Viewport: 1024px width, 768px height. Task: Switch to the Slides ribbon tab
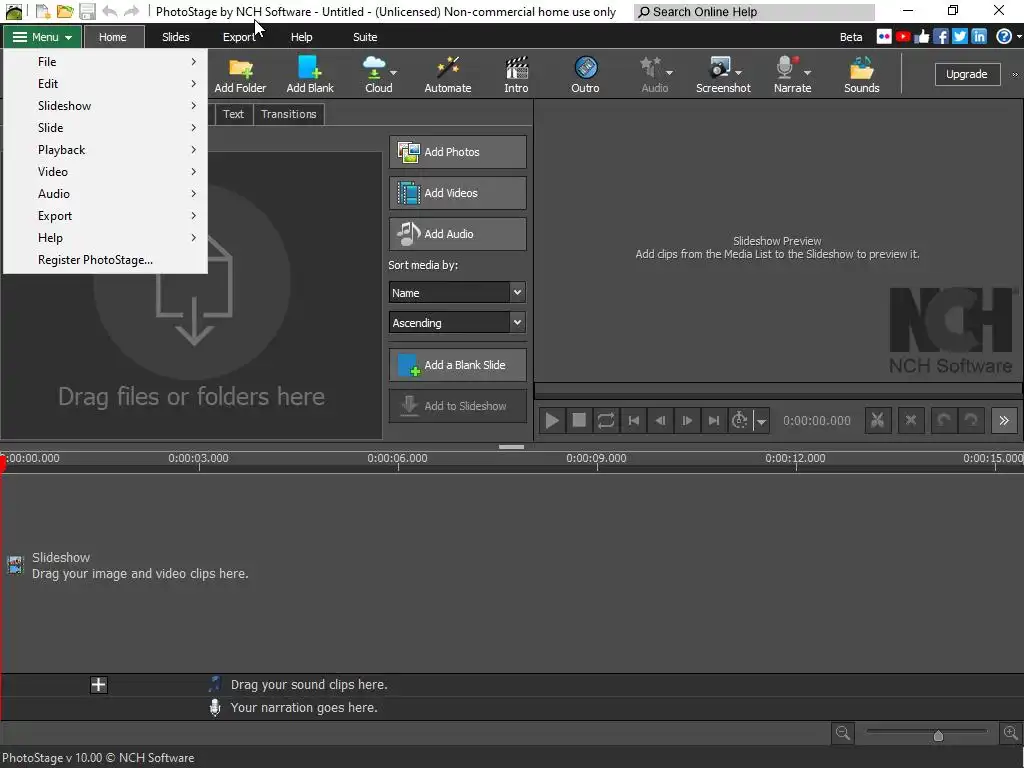[x=176, y=37]
